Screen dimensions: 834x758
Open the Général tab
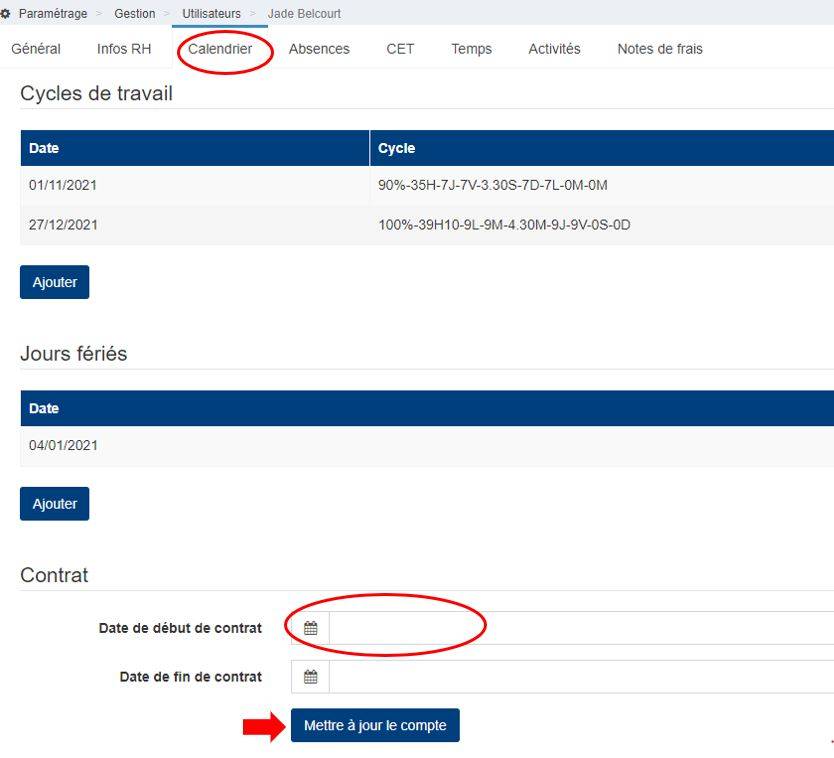pos(36,49)
